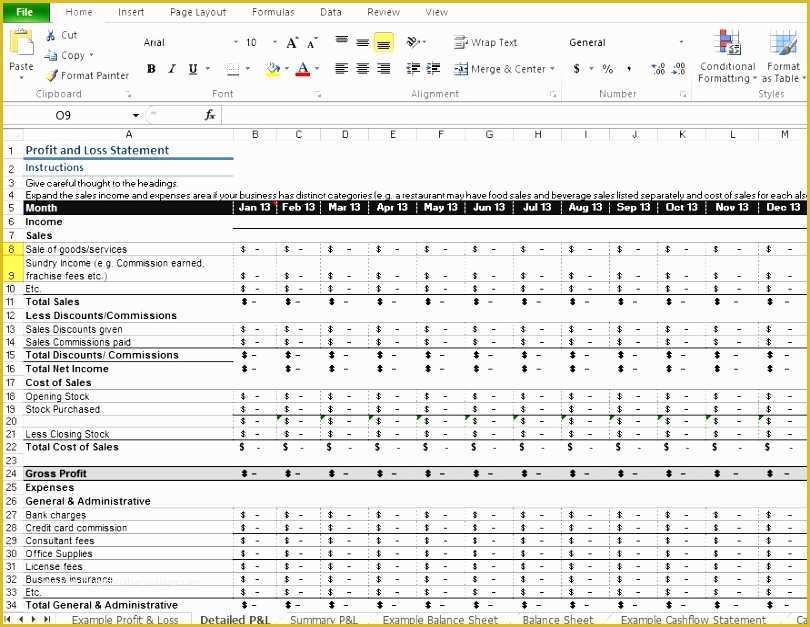Align text right

[x=383, y=68]
